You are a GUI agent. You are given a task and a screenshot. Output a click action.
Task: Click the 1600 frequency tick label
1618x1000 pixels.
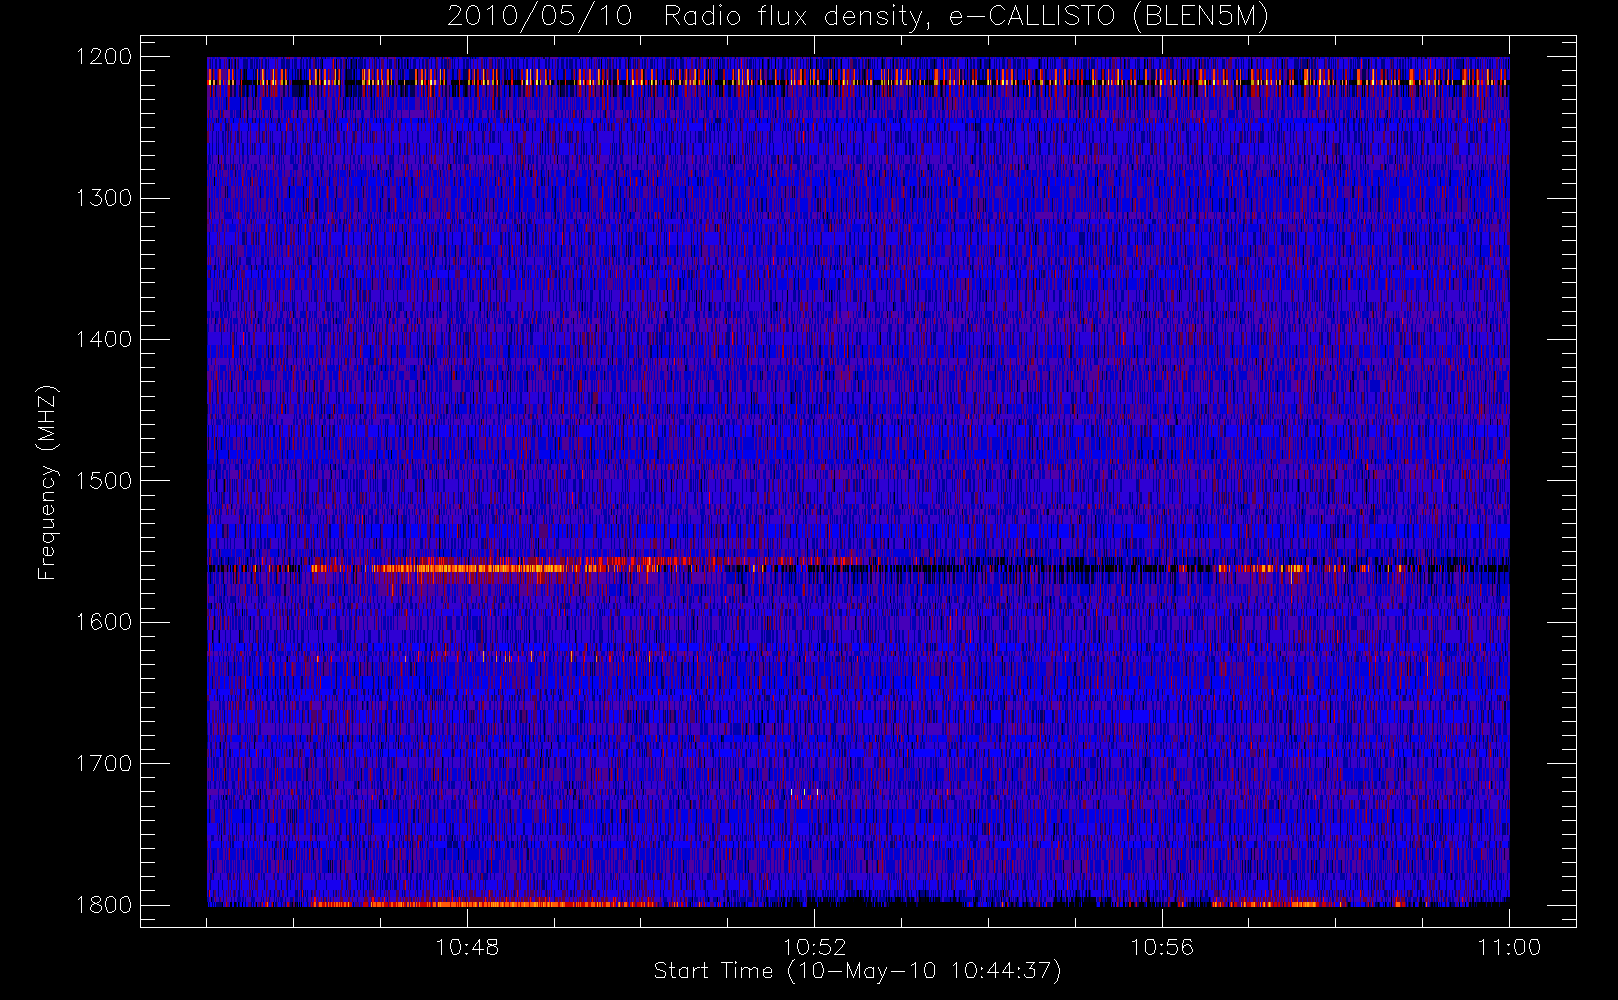(x=104, y=622)
